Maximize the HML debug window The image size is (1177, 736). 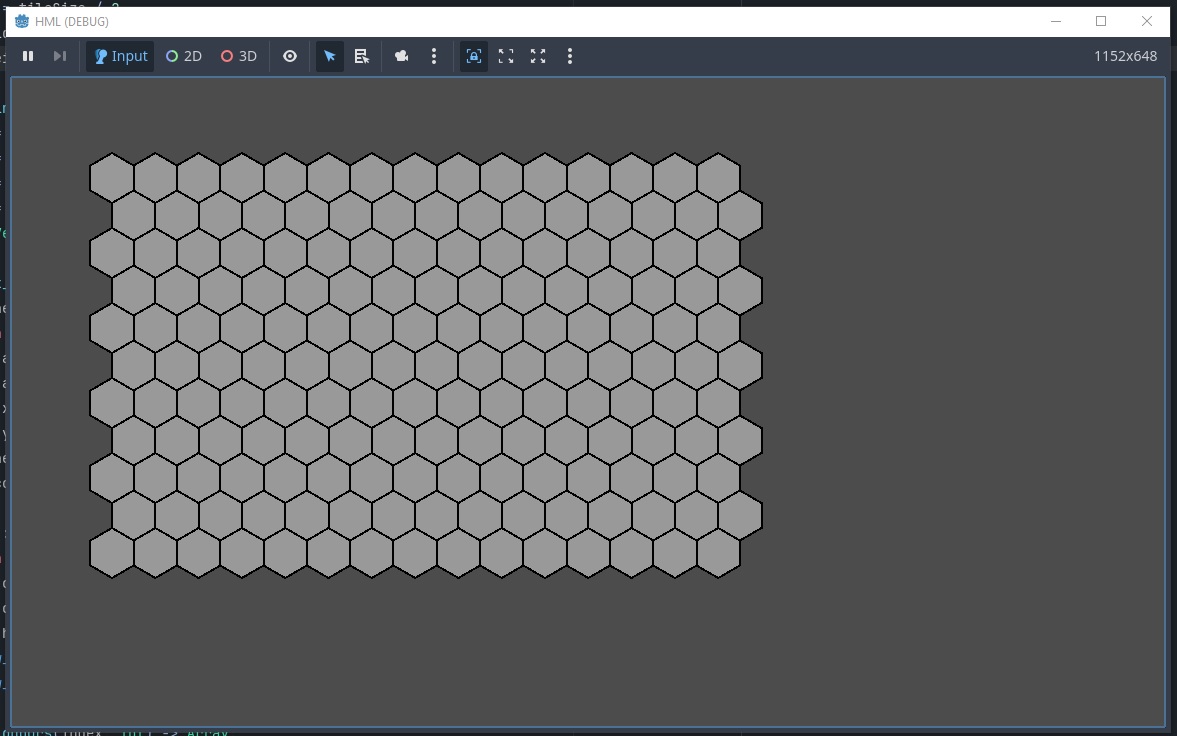[1101, 22]
